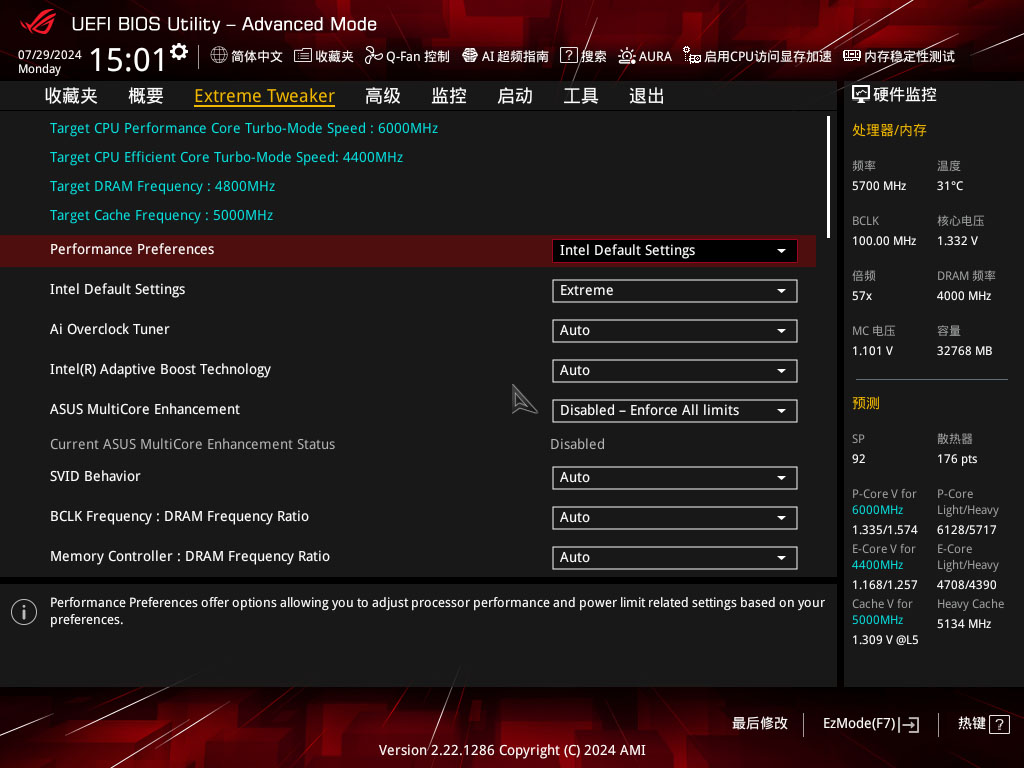Viewport: 1024px width, 768px height.
Task: Open Intel(R) Adaptive Boost Technology dropdown
Action: (x=675, y=370)
